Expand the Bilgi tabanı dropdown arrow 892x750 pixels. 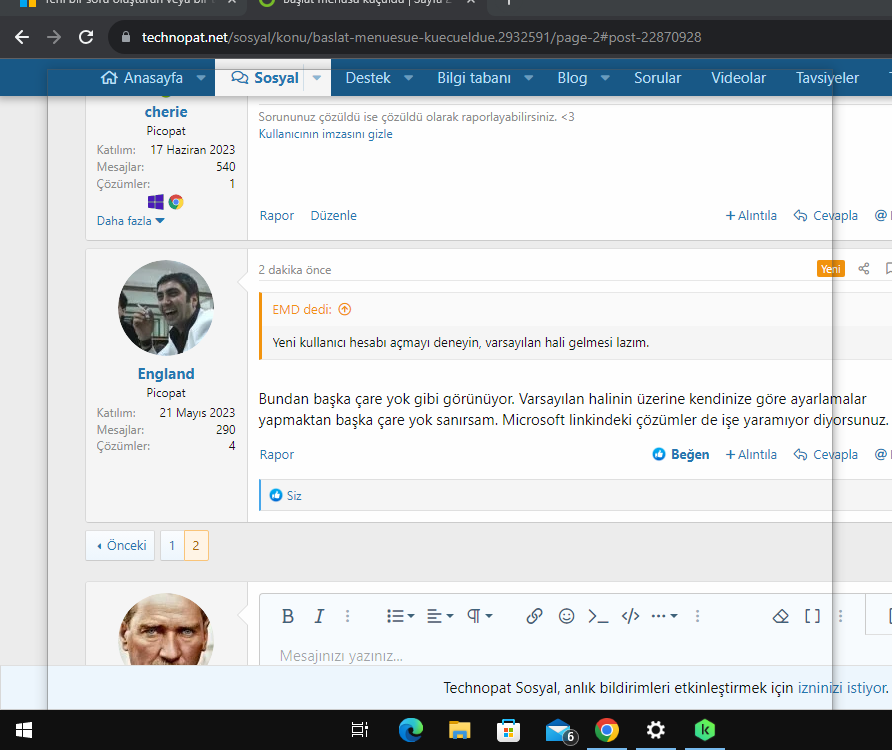pyautogui.click(x=528, y=78)
